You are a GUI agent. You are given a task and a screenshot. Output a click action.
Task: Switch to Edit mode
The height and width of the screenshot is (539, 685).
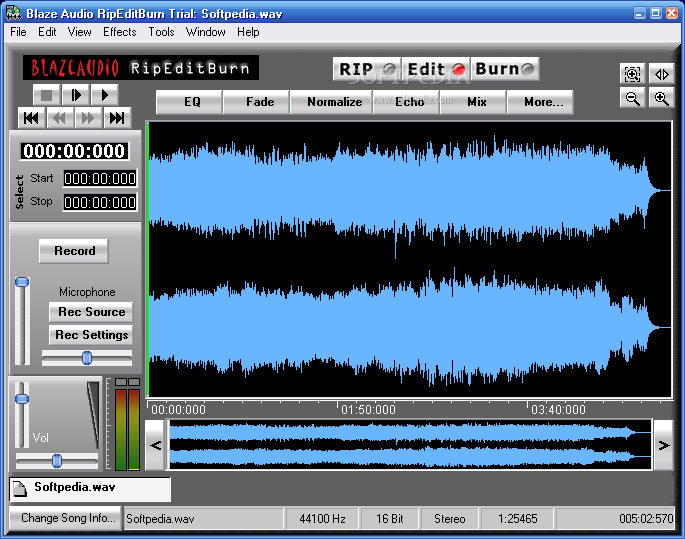pyautogui.click(x=436, y=69)
